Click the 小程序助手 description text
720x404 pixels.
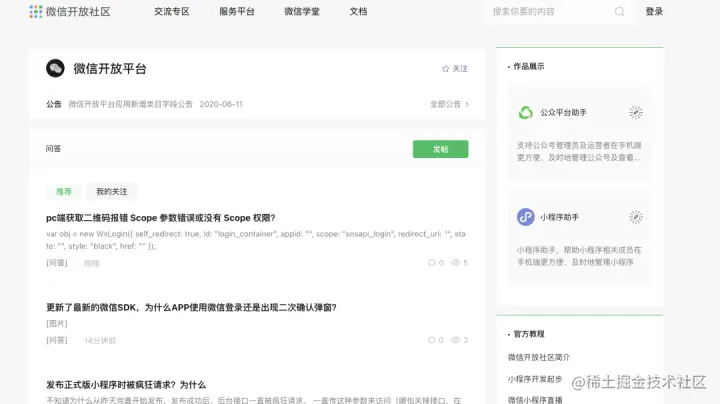579,256
